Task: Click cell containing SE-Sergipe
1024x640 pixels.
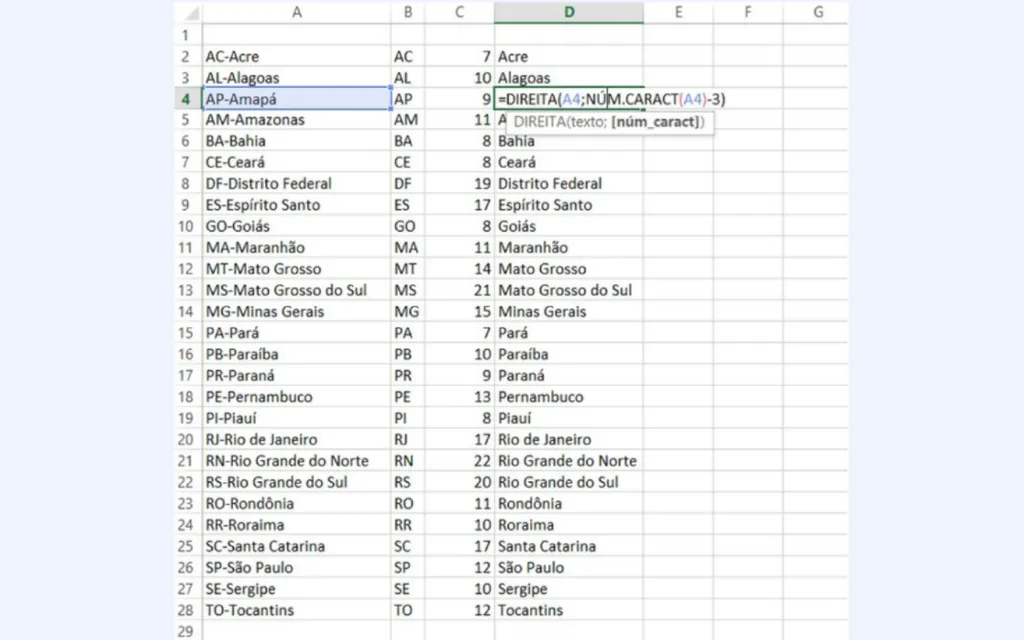Action: [296, 589]
